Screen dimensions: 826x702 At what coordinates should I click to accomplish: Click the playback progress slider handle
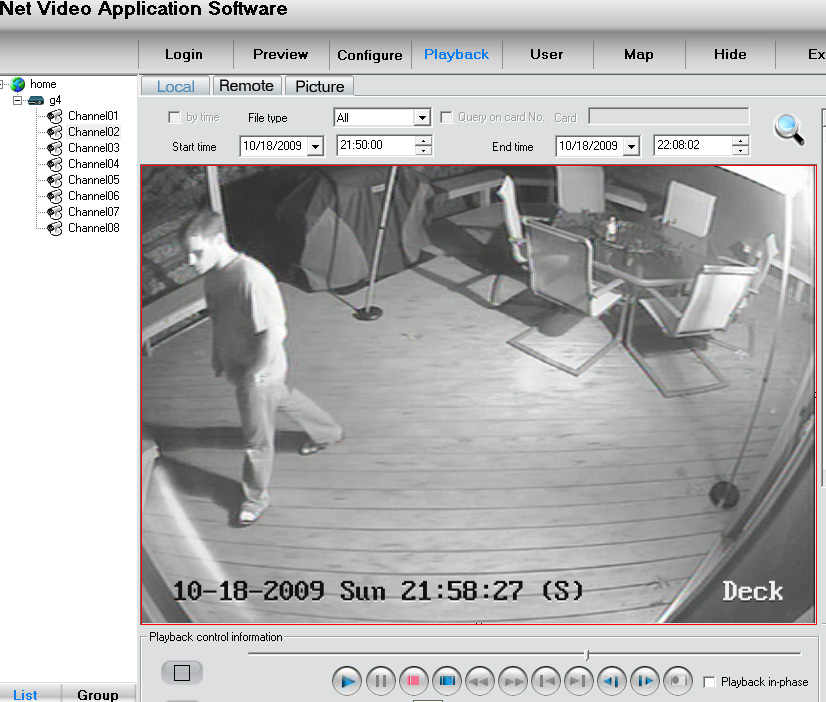tap(586, 655)
